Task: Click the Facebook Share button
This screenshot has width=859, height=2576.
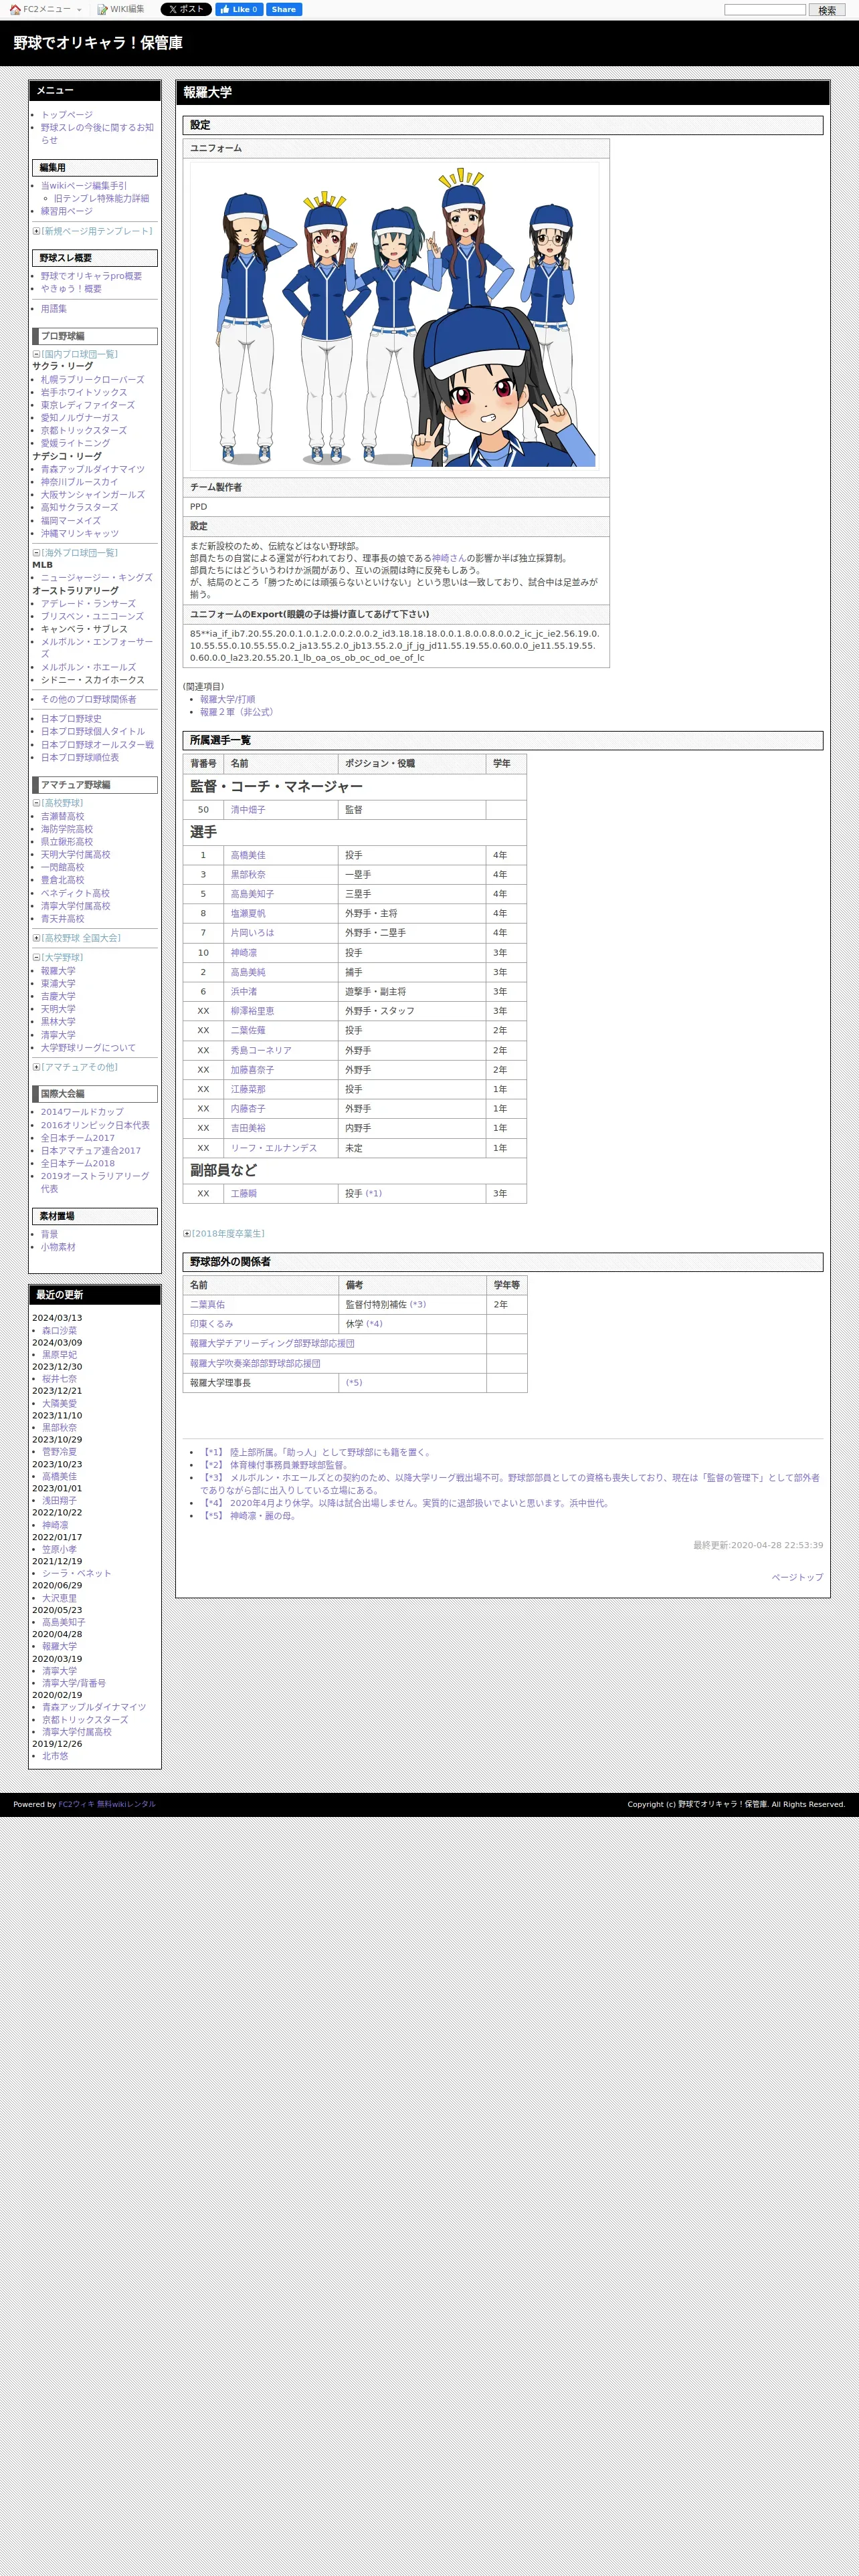Action: tap(284, 9)
